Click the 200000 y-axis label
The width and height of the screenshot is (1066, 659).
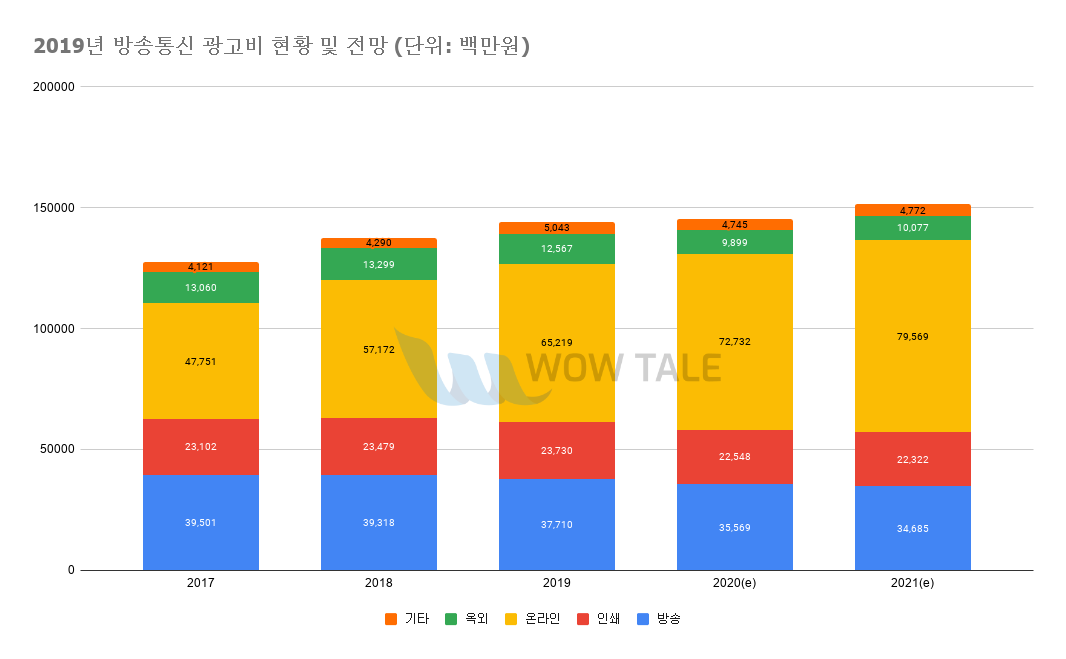click(54, 87)
